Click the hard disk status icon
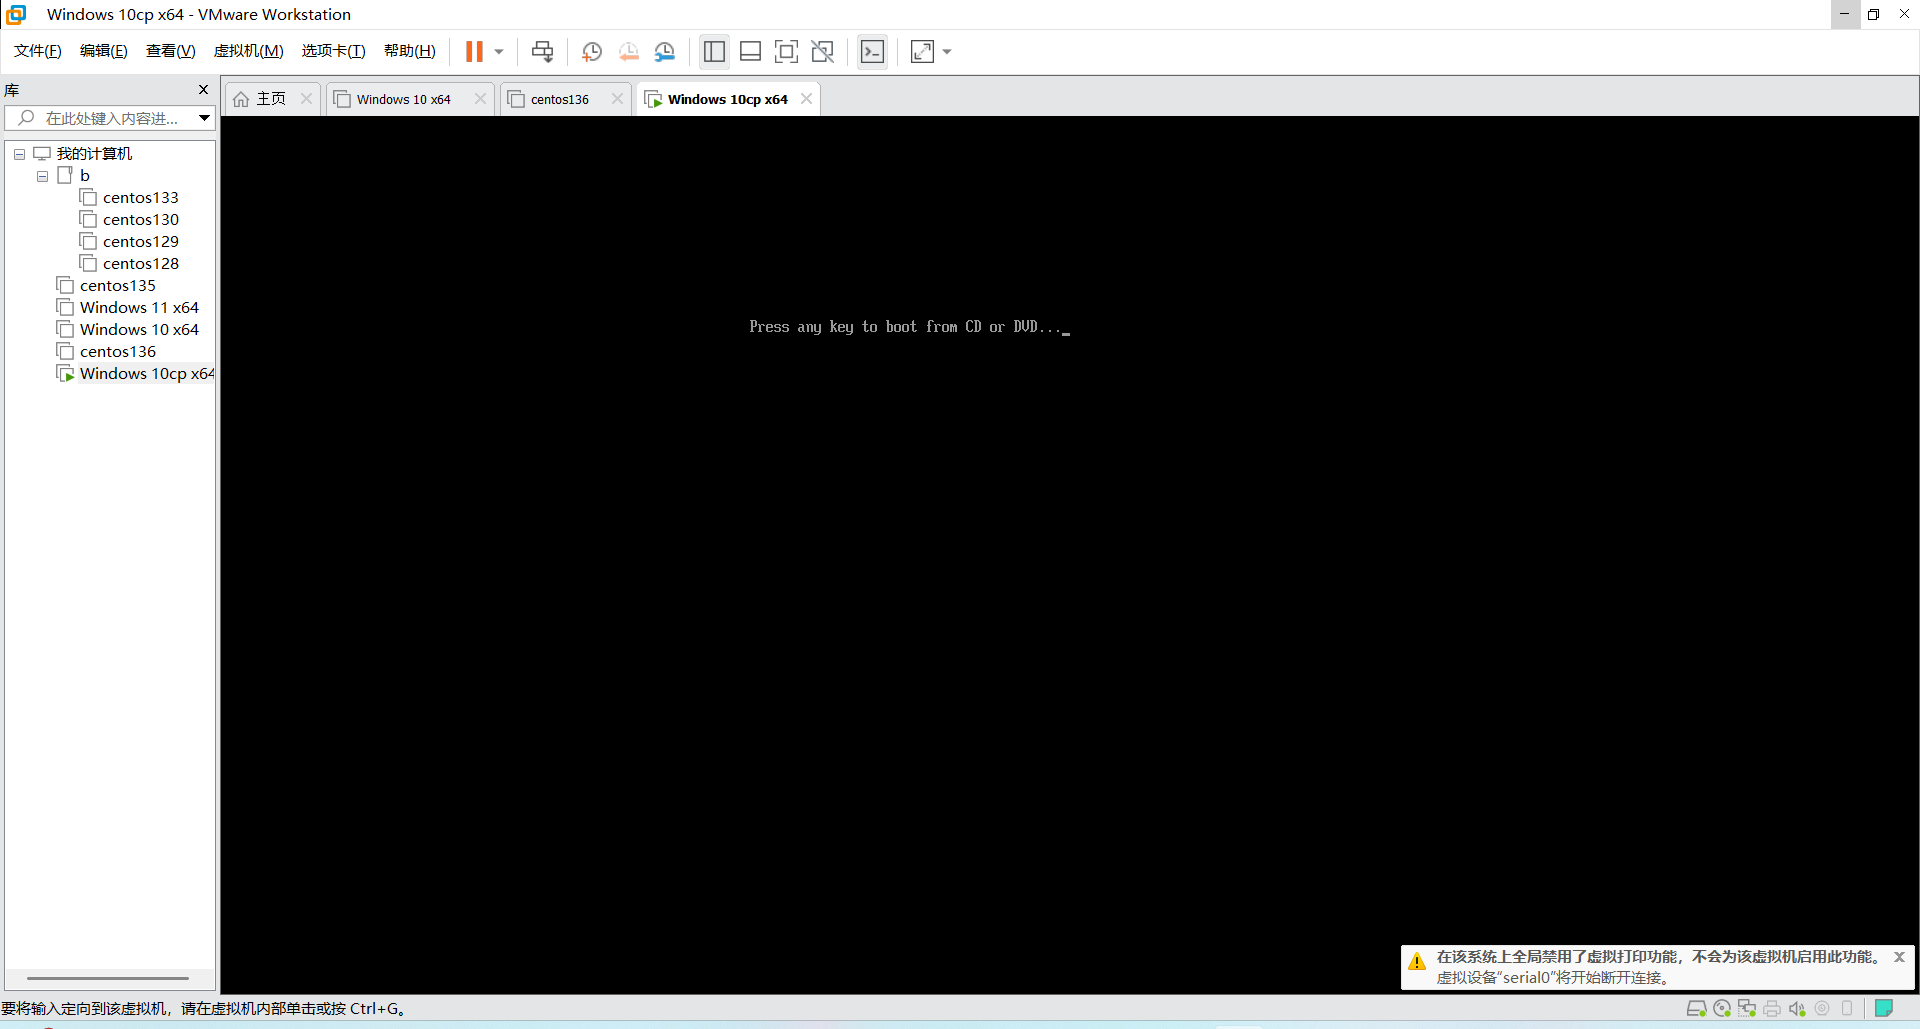The image size is (1920, 1029). pos(1696,1008)
